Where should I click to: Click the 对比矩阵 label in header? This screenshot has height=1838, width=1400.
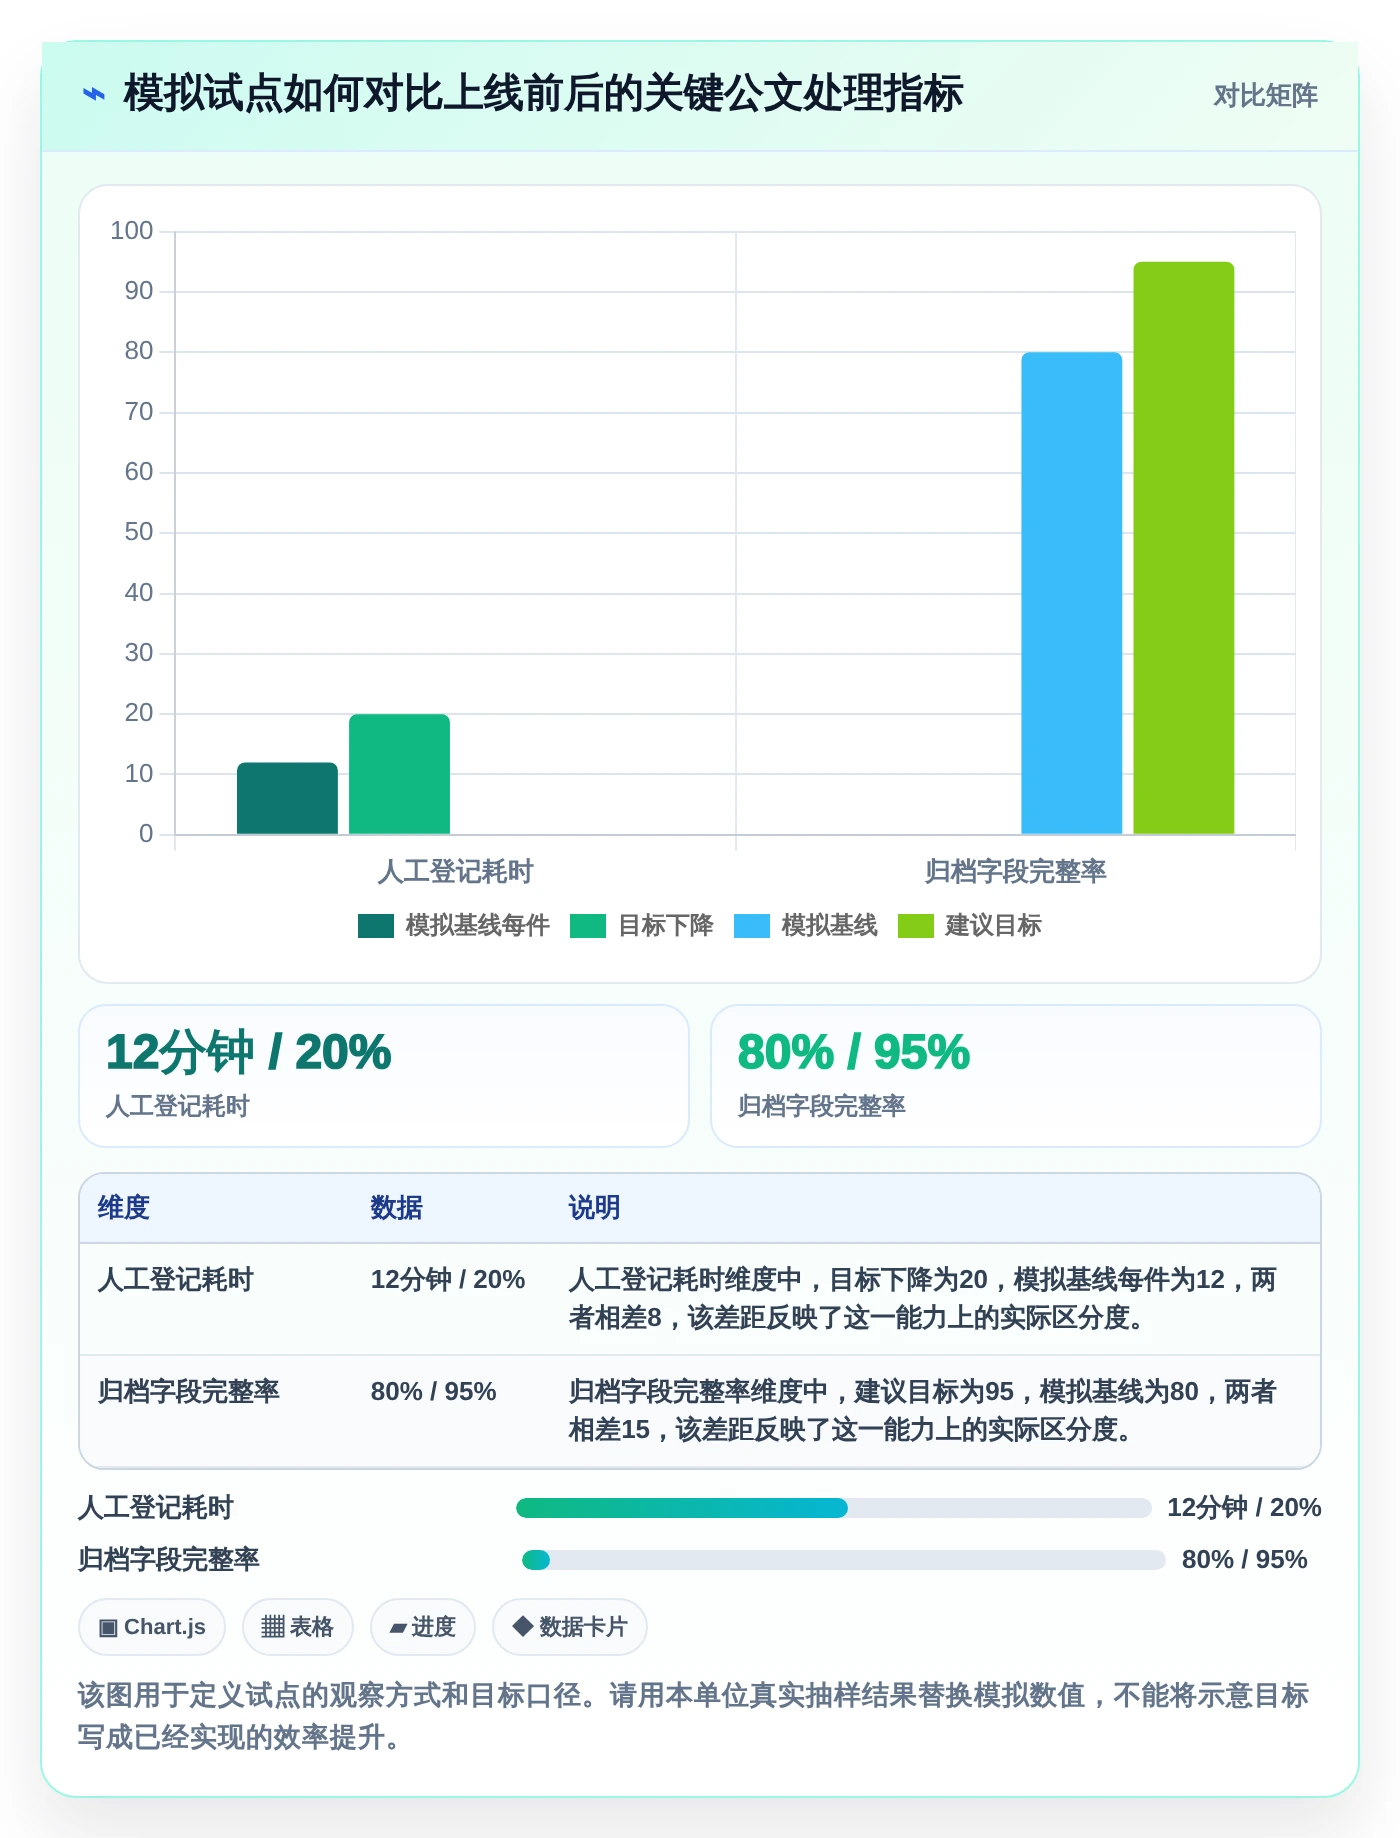pyautogui.click(x=1265, y=96)
